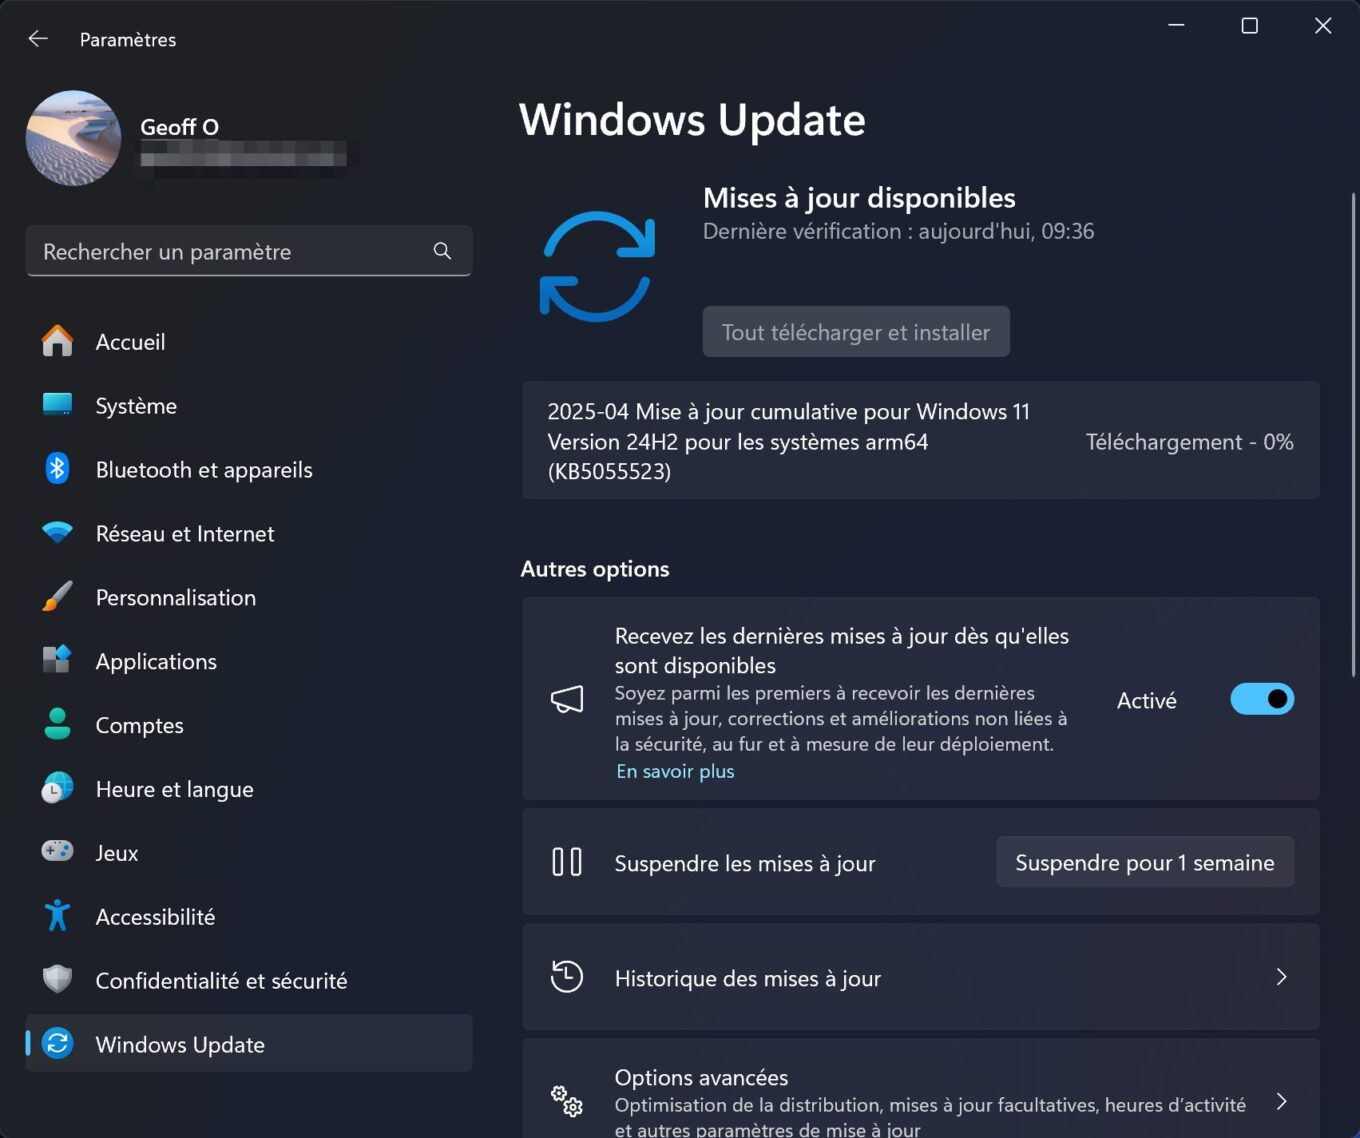Open Options avancées chevron
1360x1138 pixels.
(x=1282, y=1101)
